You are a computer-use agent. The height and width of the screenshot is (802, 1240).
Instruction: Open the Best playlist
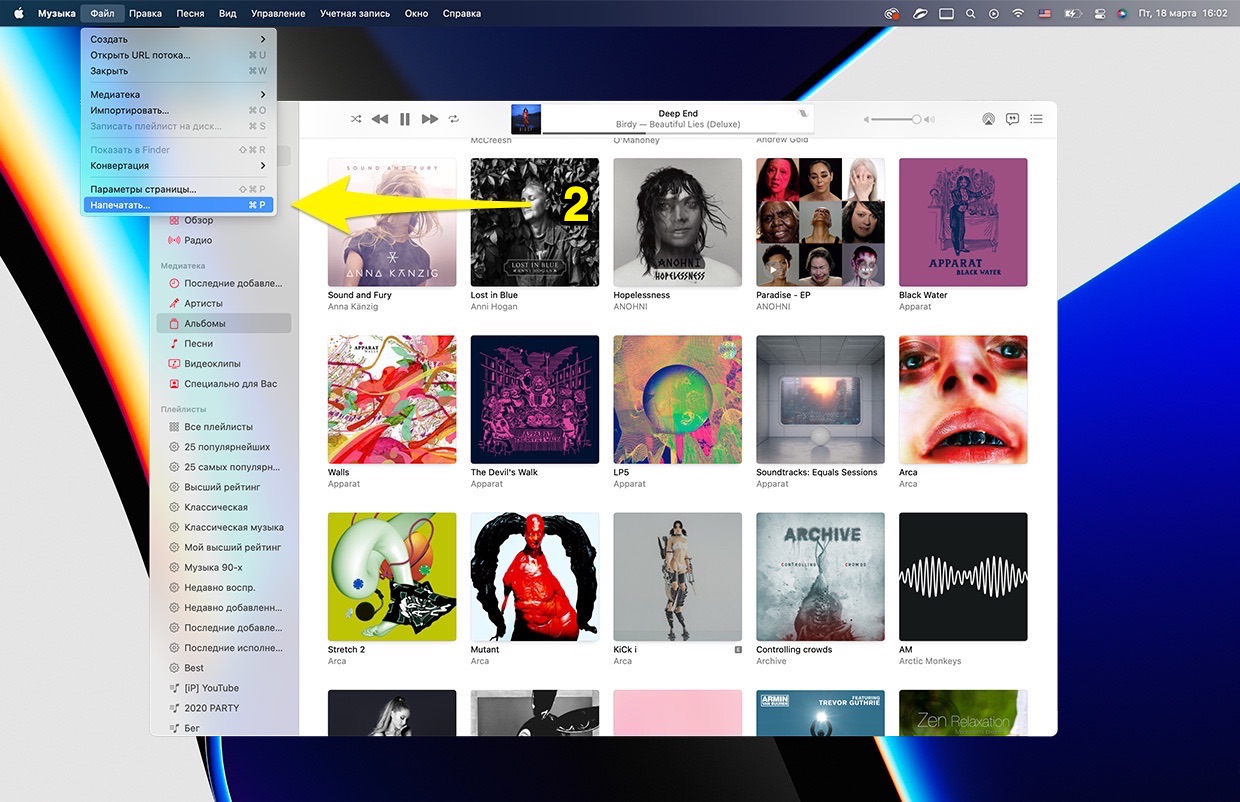[223, 668]
